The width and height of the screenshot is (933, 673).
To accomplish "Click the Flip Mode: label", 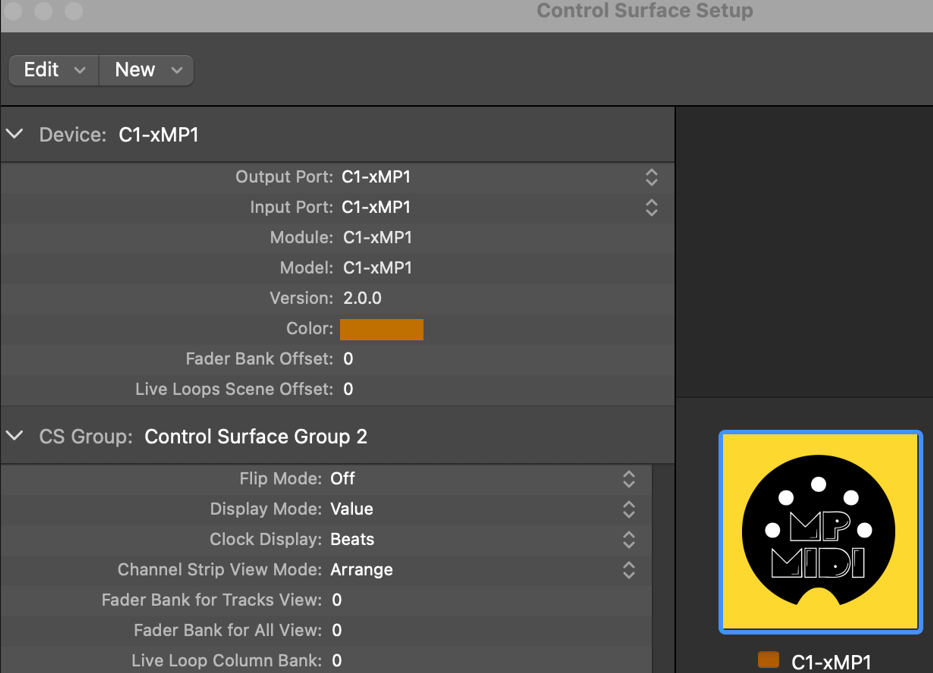I will coord(281,478).
